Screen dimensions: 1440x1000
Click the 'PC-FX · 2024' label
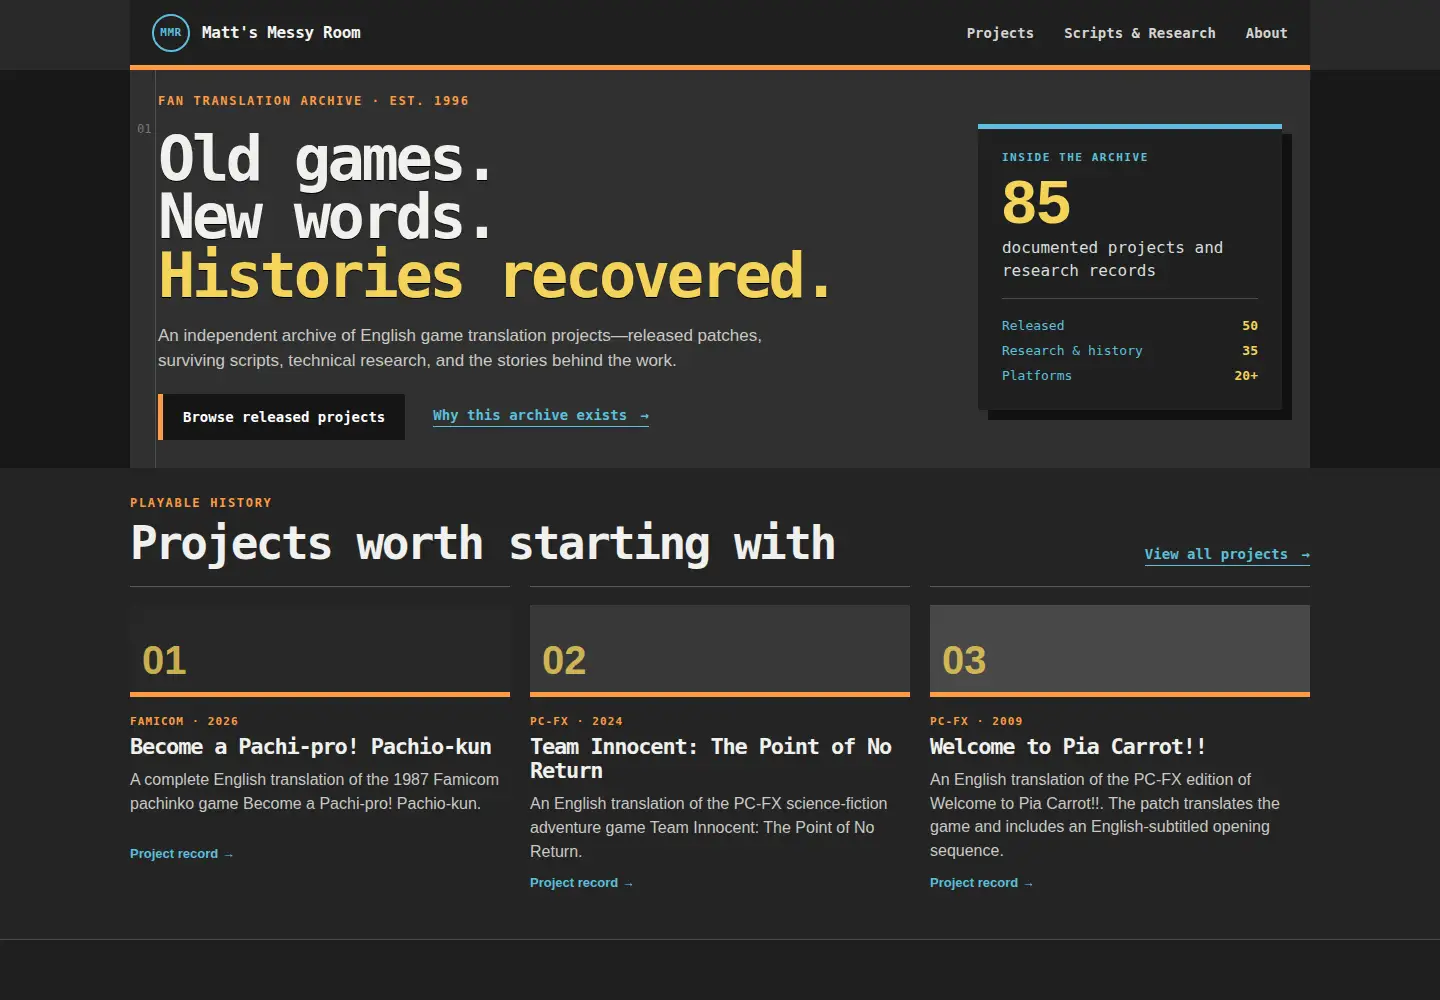576,721
